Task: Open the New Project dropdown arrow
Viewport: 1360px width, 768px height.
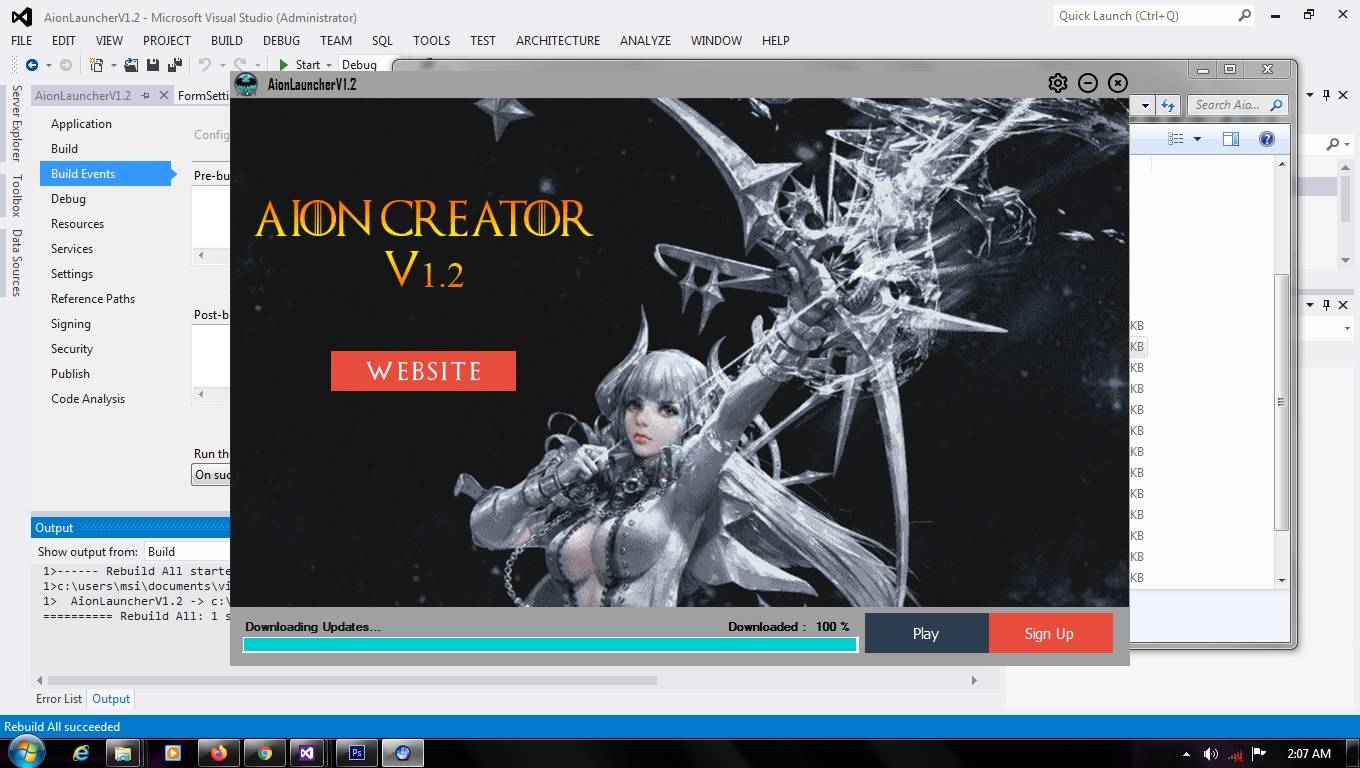Action: (113, 65)
